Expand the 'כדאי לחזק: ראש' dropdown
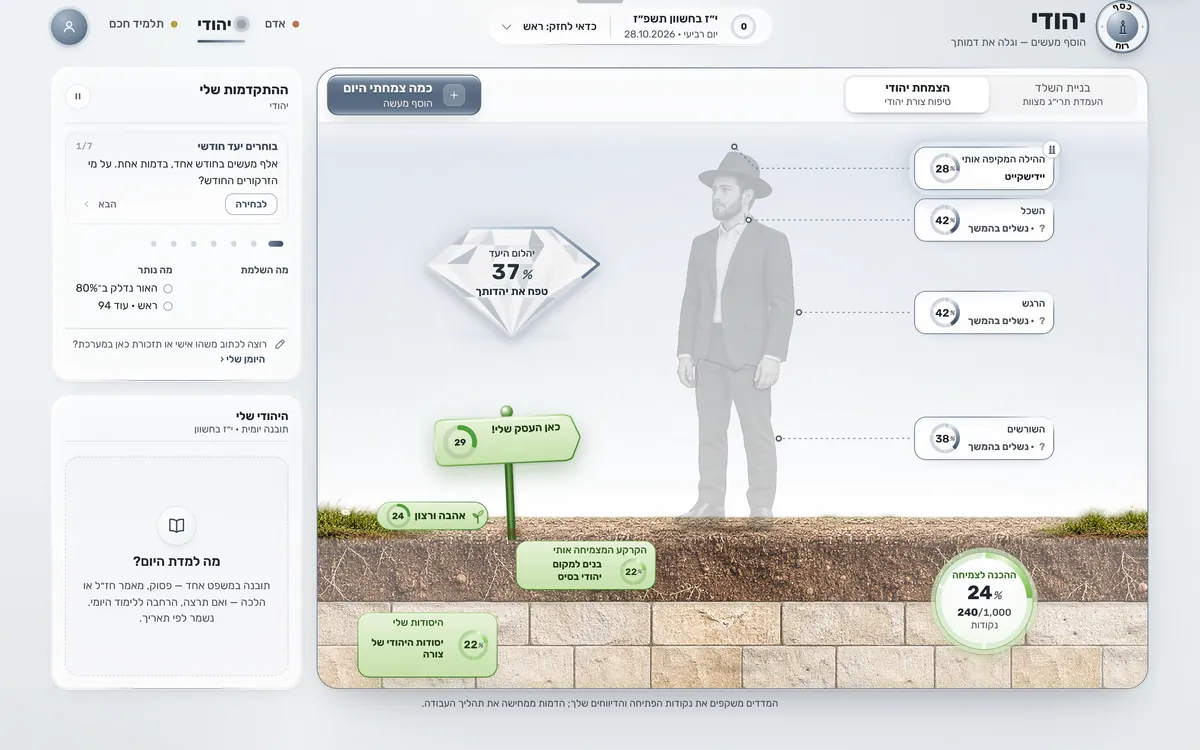1200x750 pixels. [x=550, y=27]
